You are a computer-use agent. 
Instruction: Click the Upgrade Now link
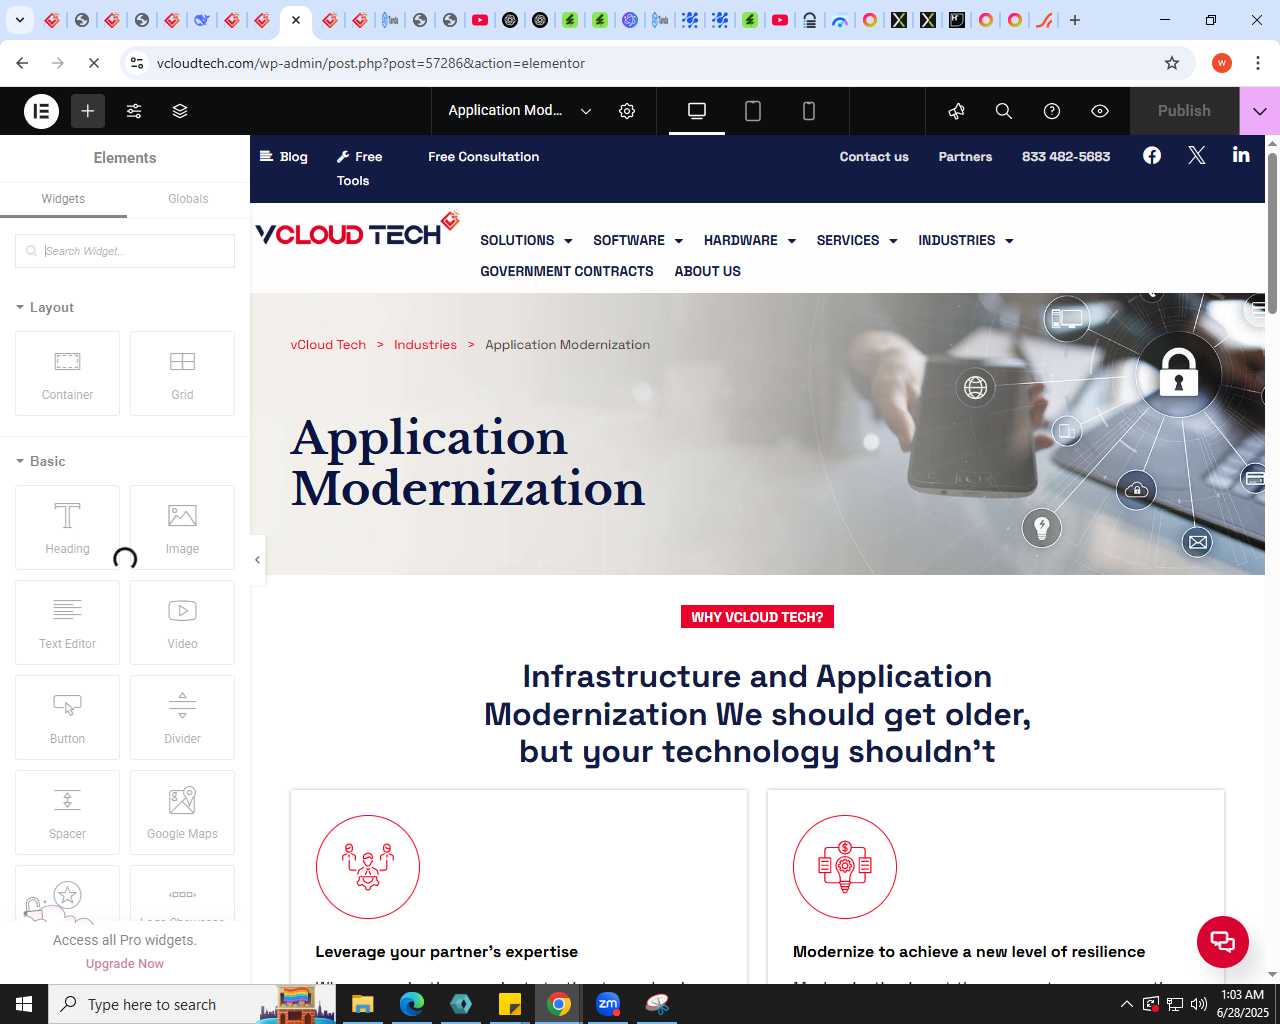(125, 964)
